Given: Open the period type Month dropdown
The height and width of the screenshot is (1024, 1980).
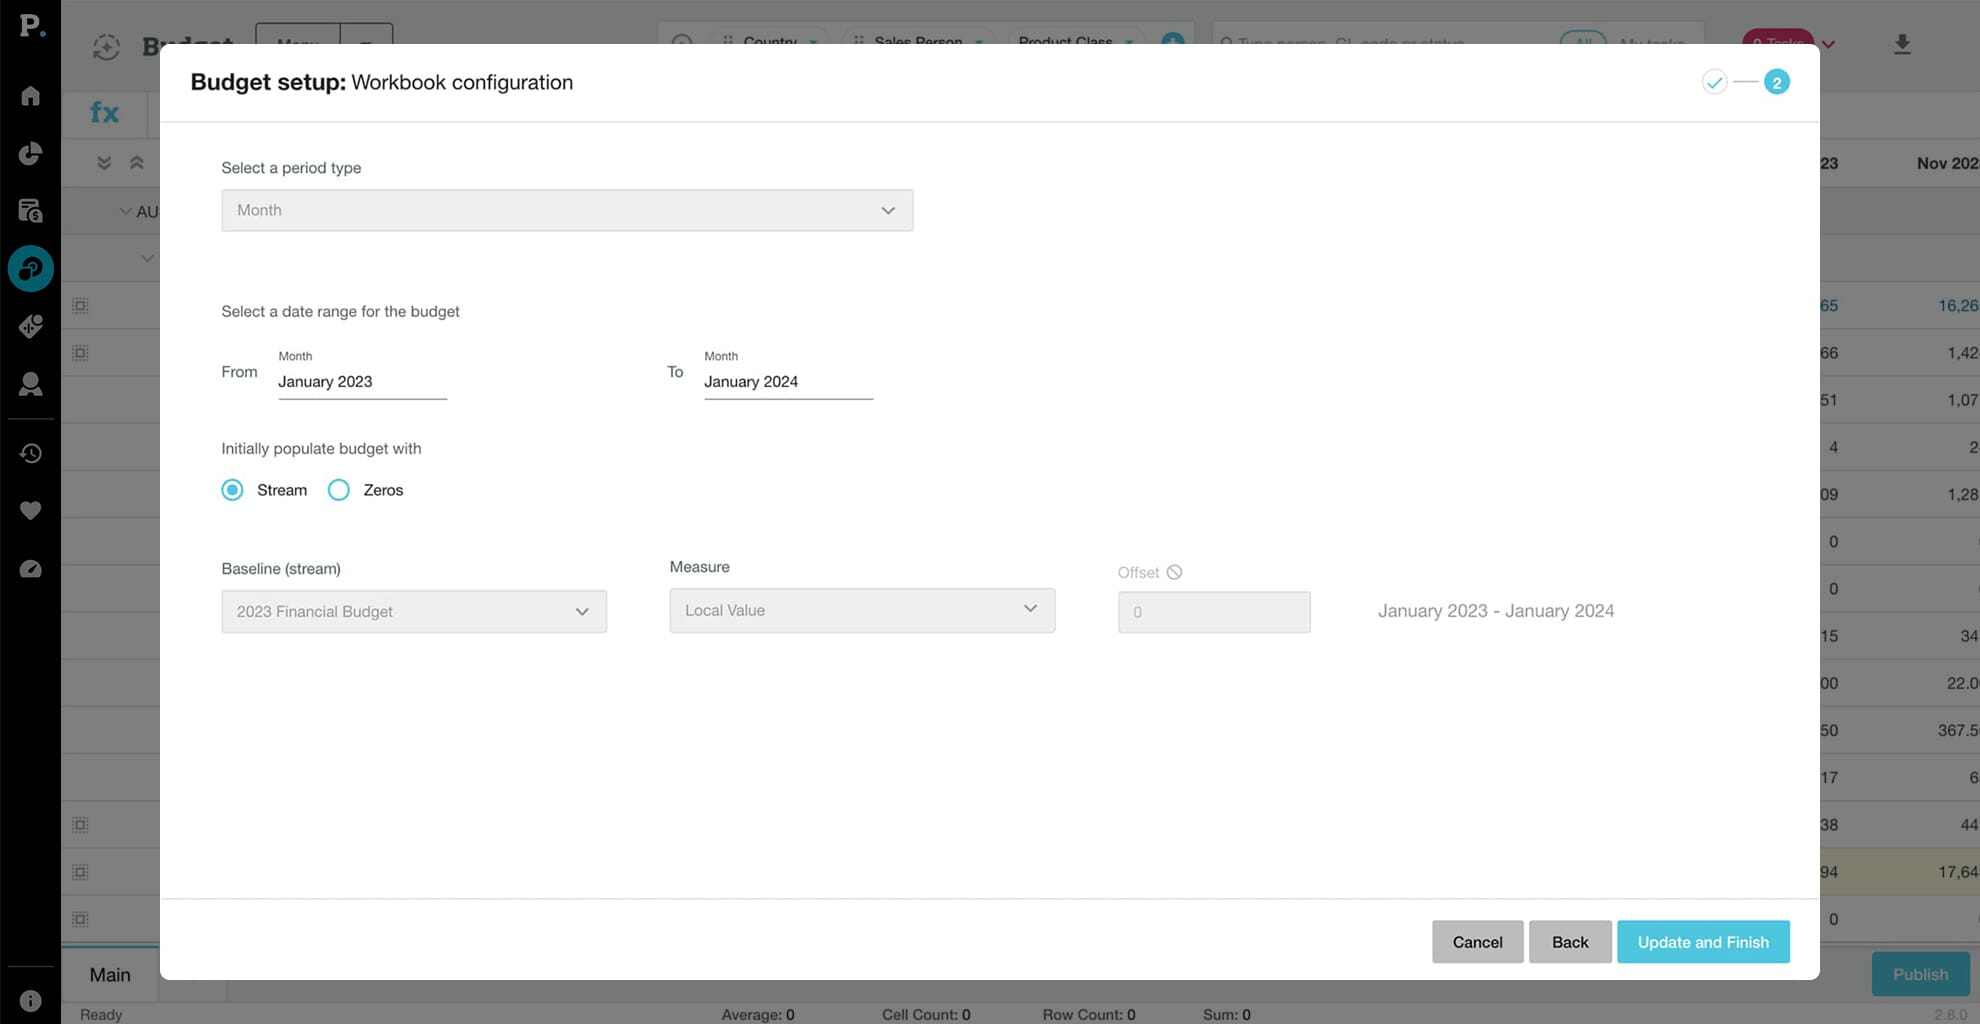Looking at the screenshot, I should pos(566,210).
